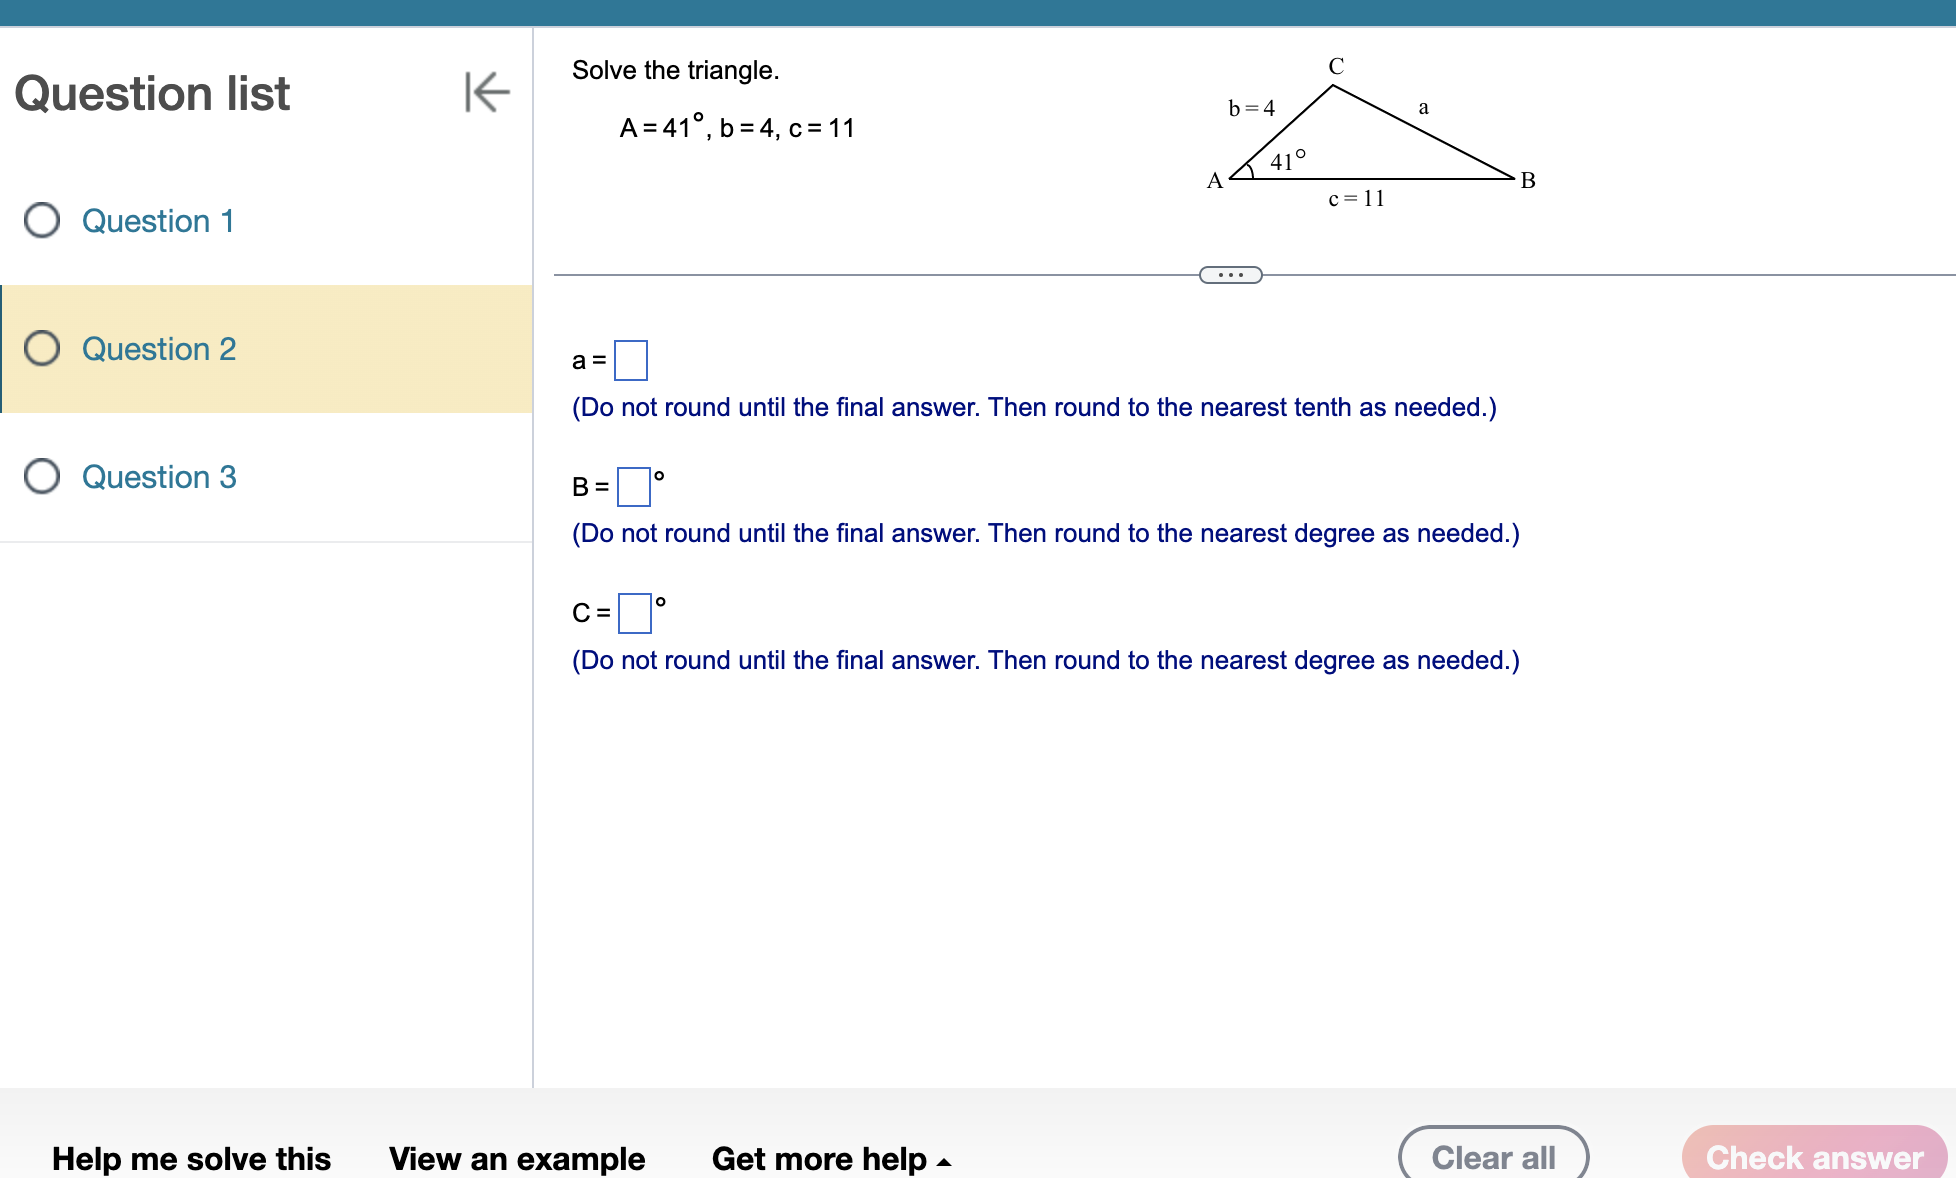Screen dimensions: 1956x1178
Task: Open the Question 3 problem
Action: pos(159,477)
